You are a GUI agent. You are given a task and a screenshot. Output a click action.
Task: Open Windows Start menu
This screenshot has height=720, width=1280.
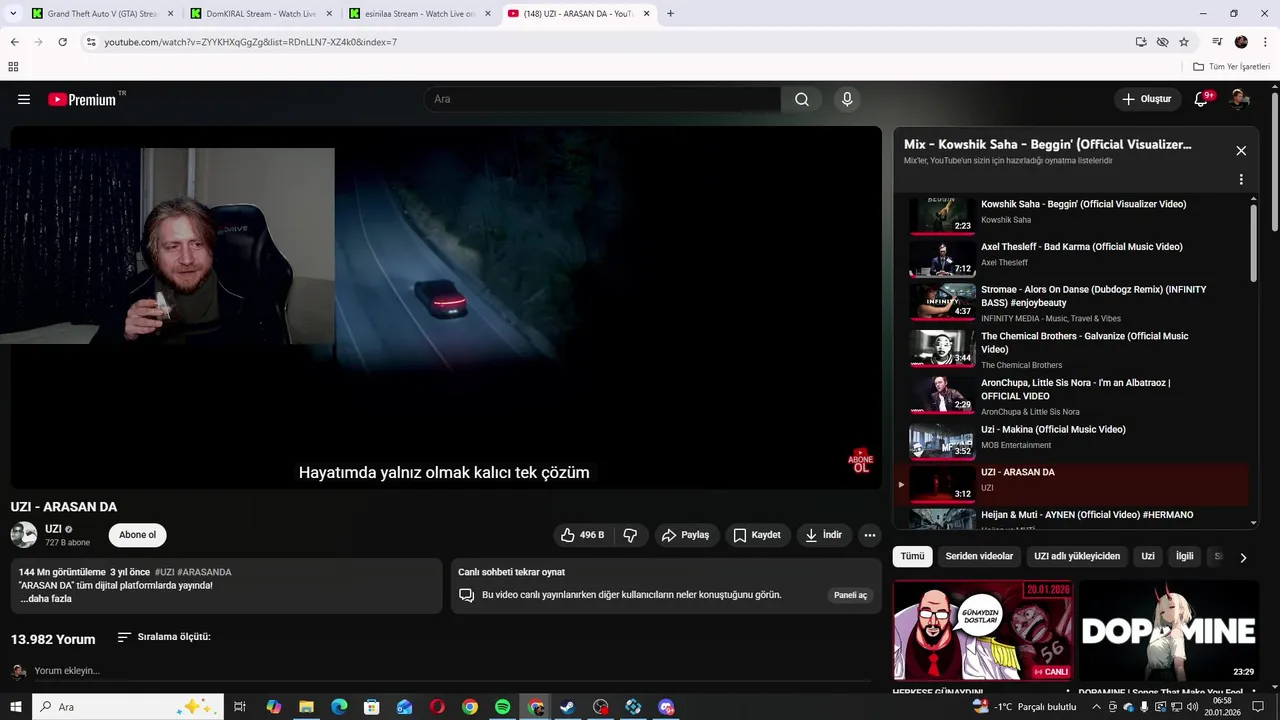pos(16,707)
